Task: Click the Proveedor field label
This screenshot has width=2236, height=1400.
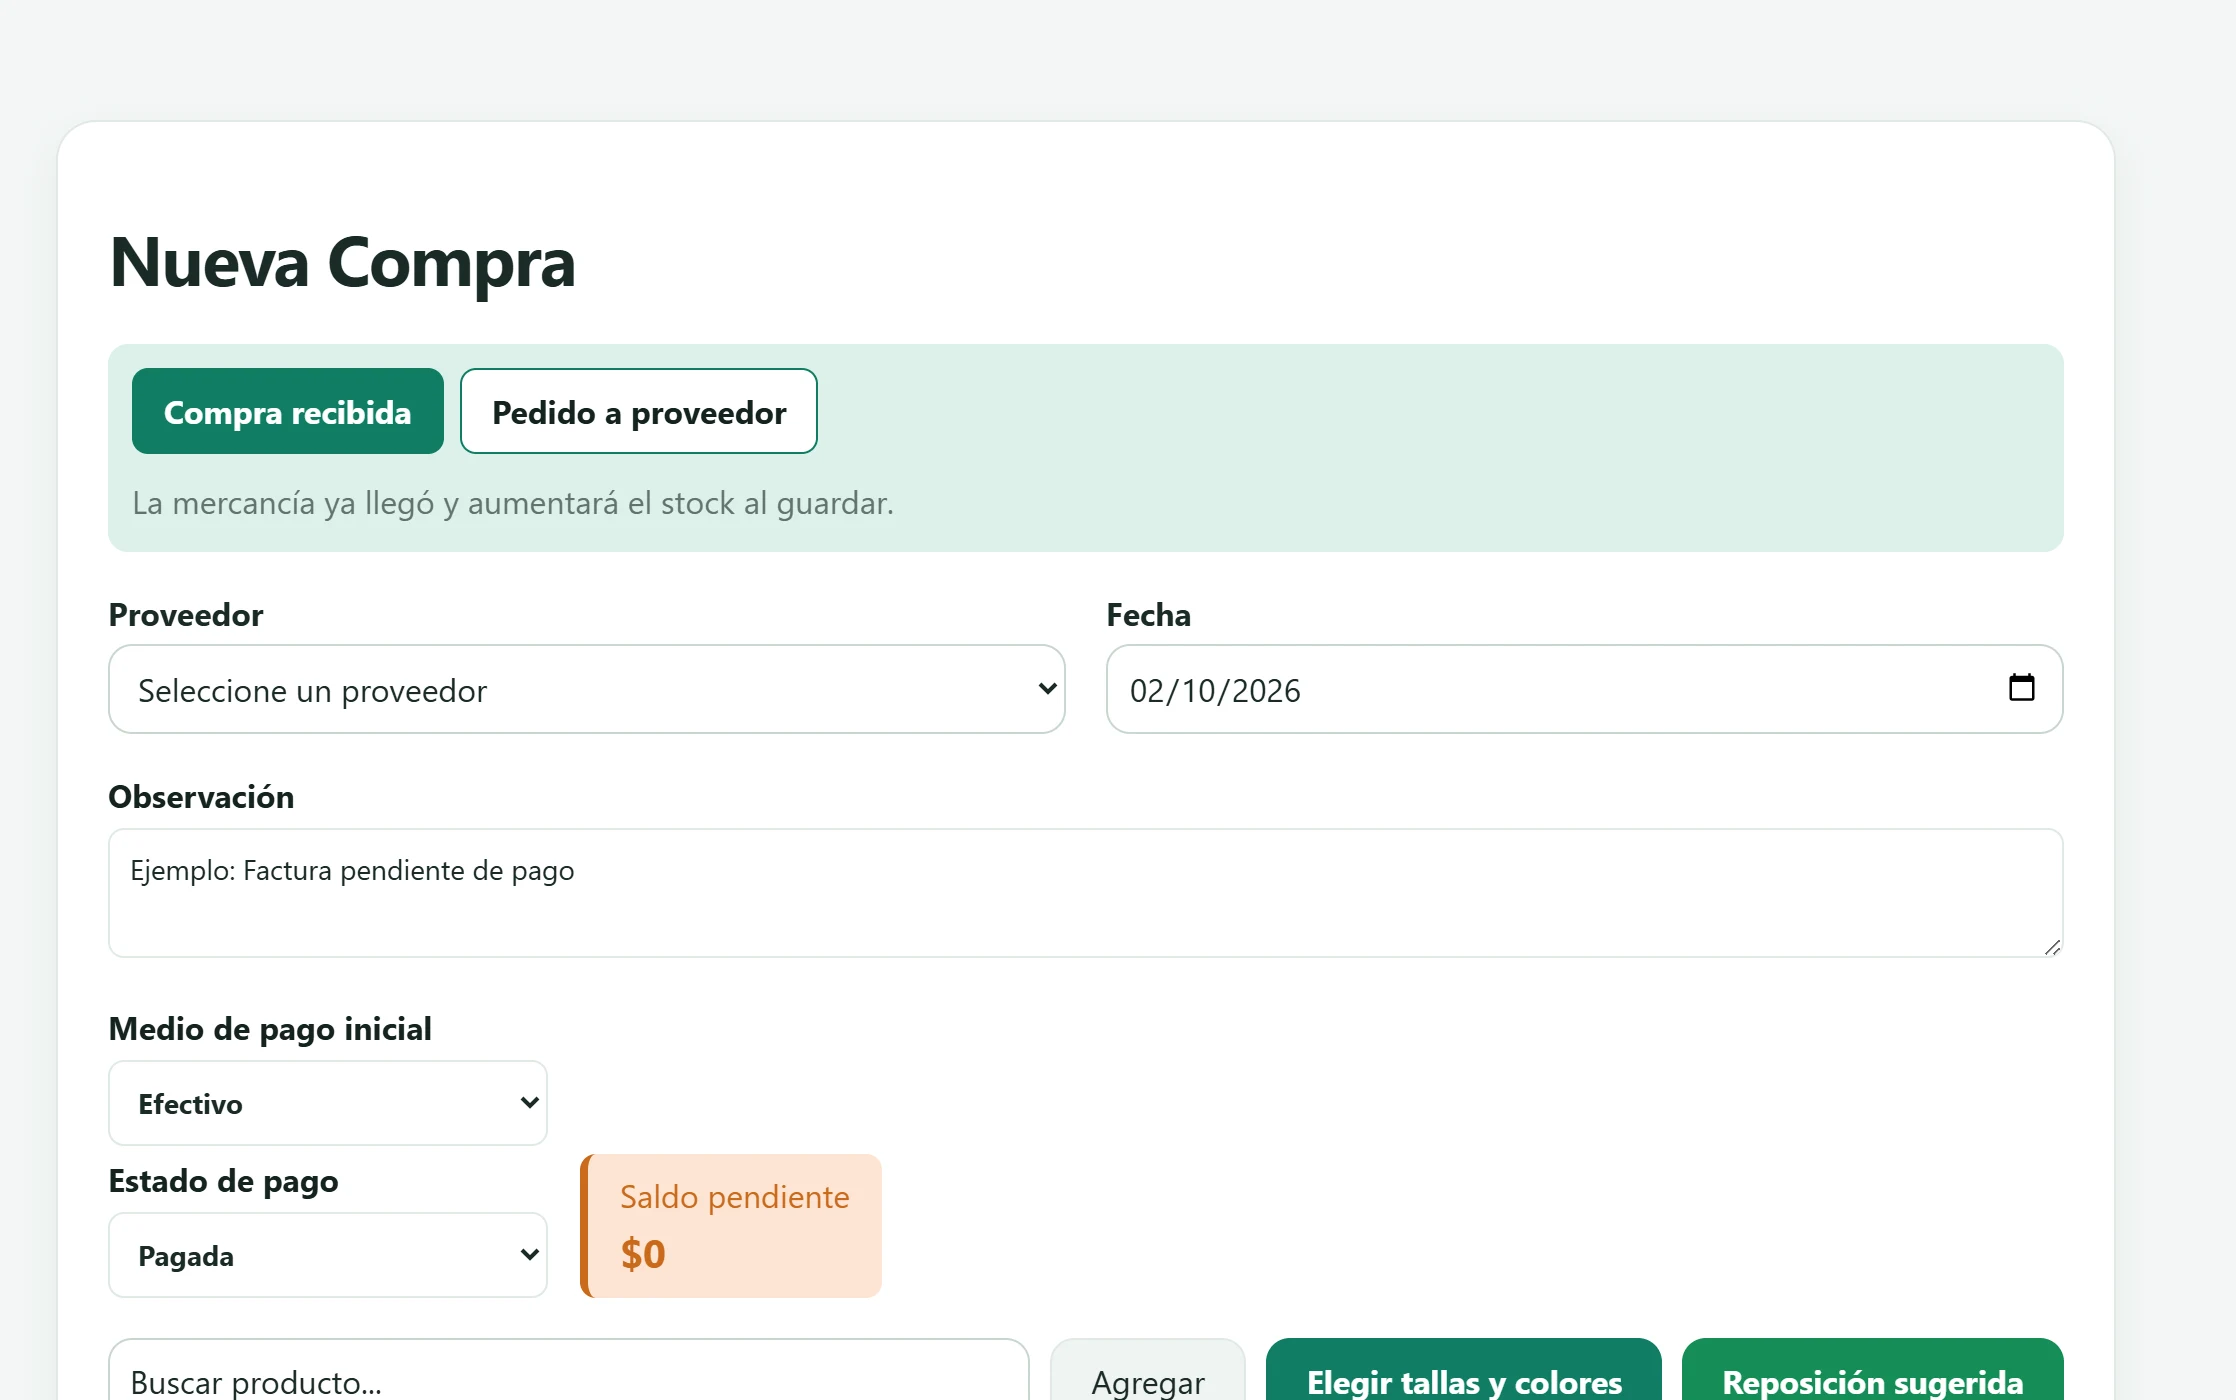Action: (186, 615)
